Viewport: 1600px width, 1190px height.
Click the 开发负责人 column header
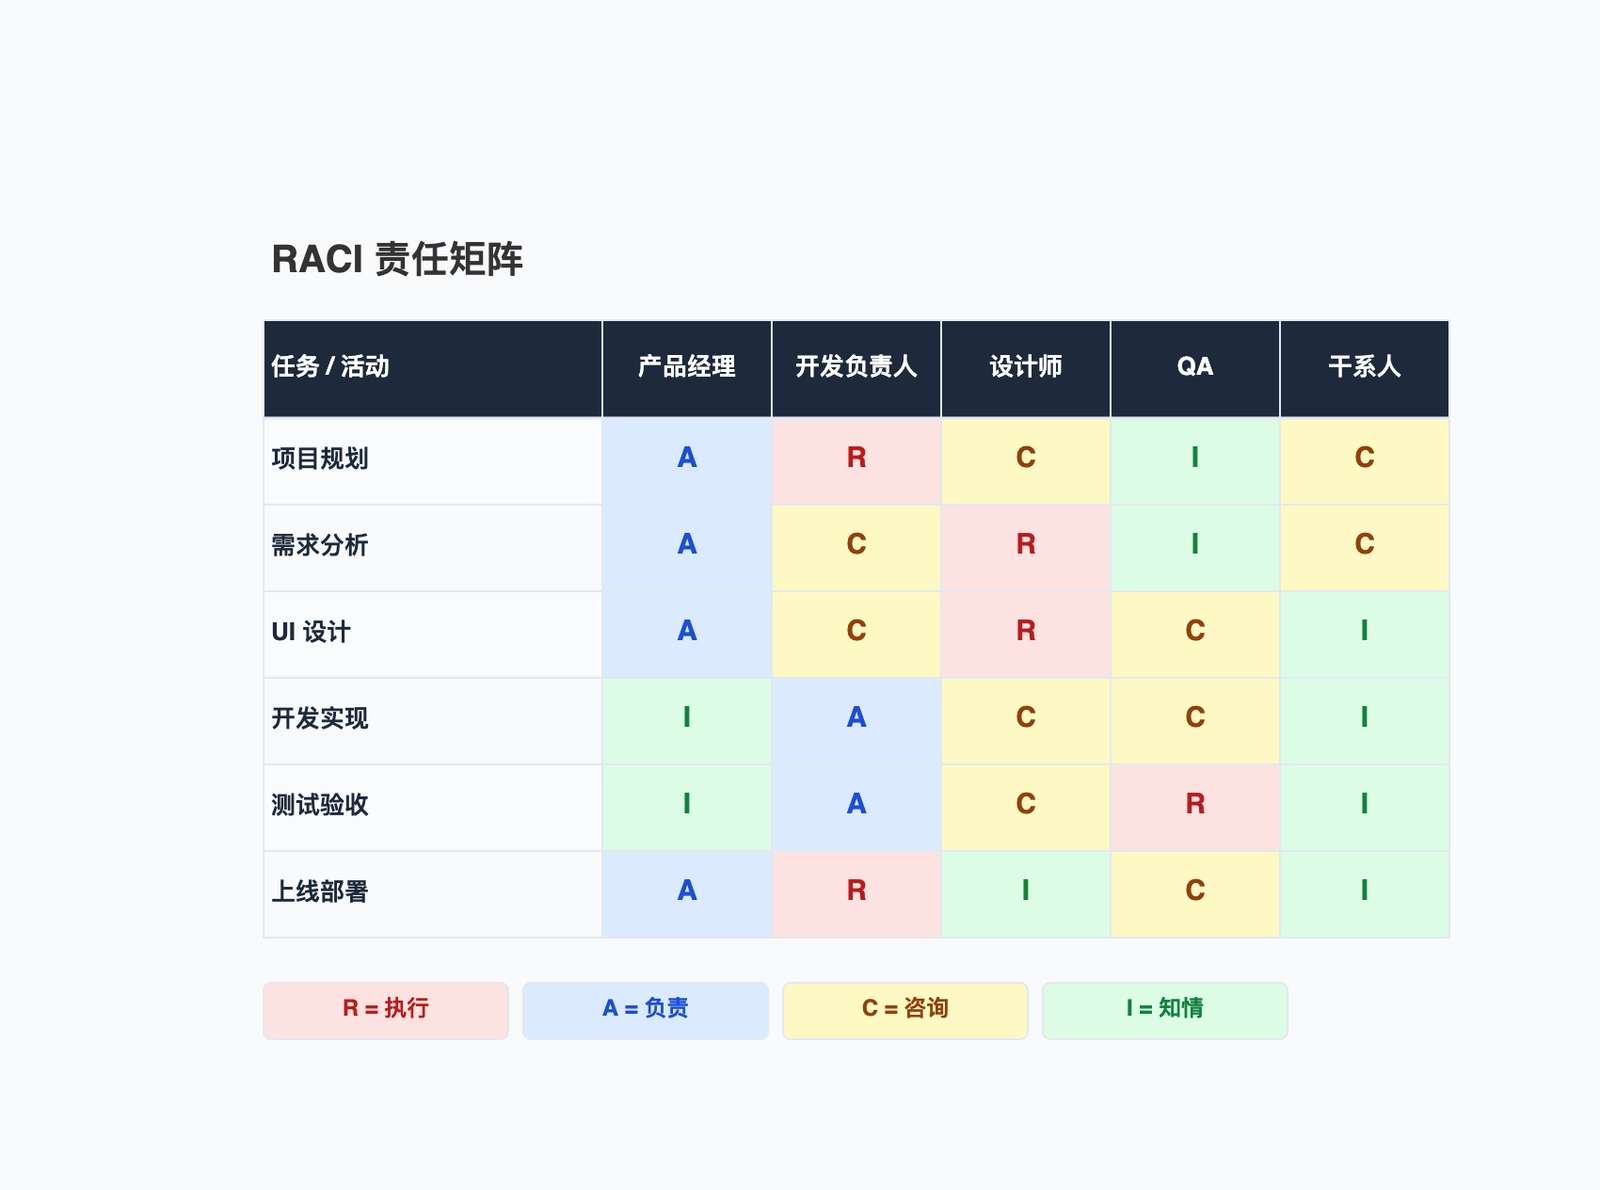856,367
